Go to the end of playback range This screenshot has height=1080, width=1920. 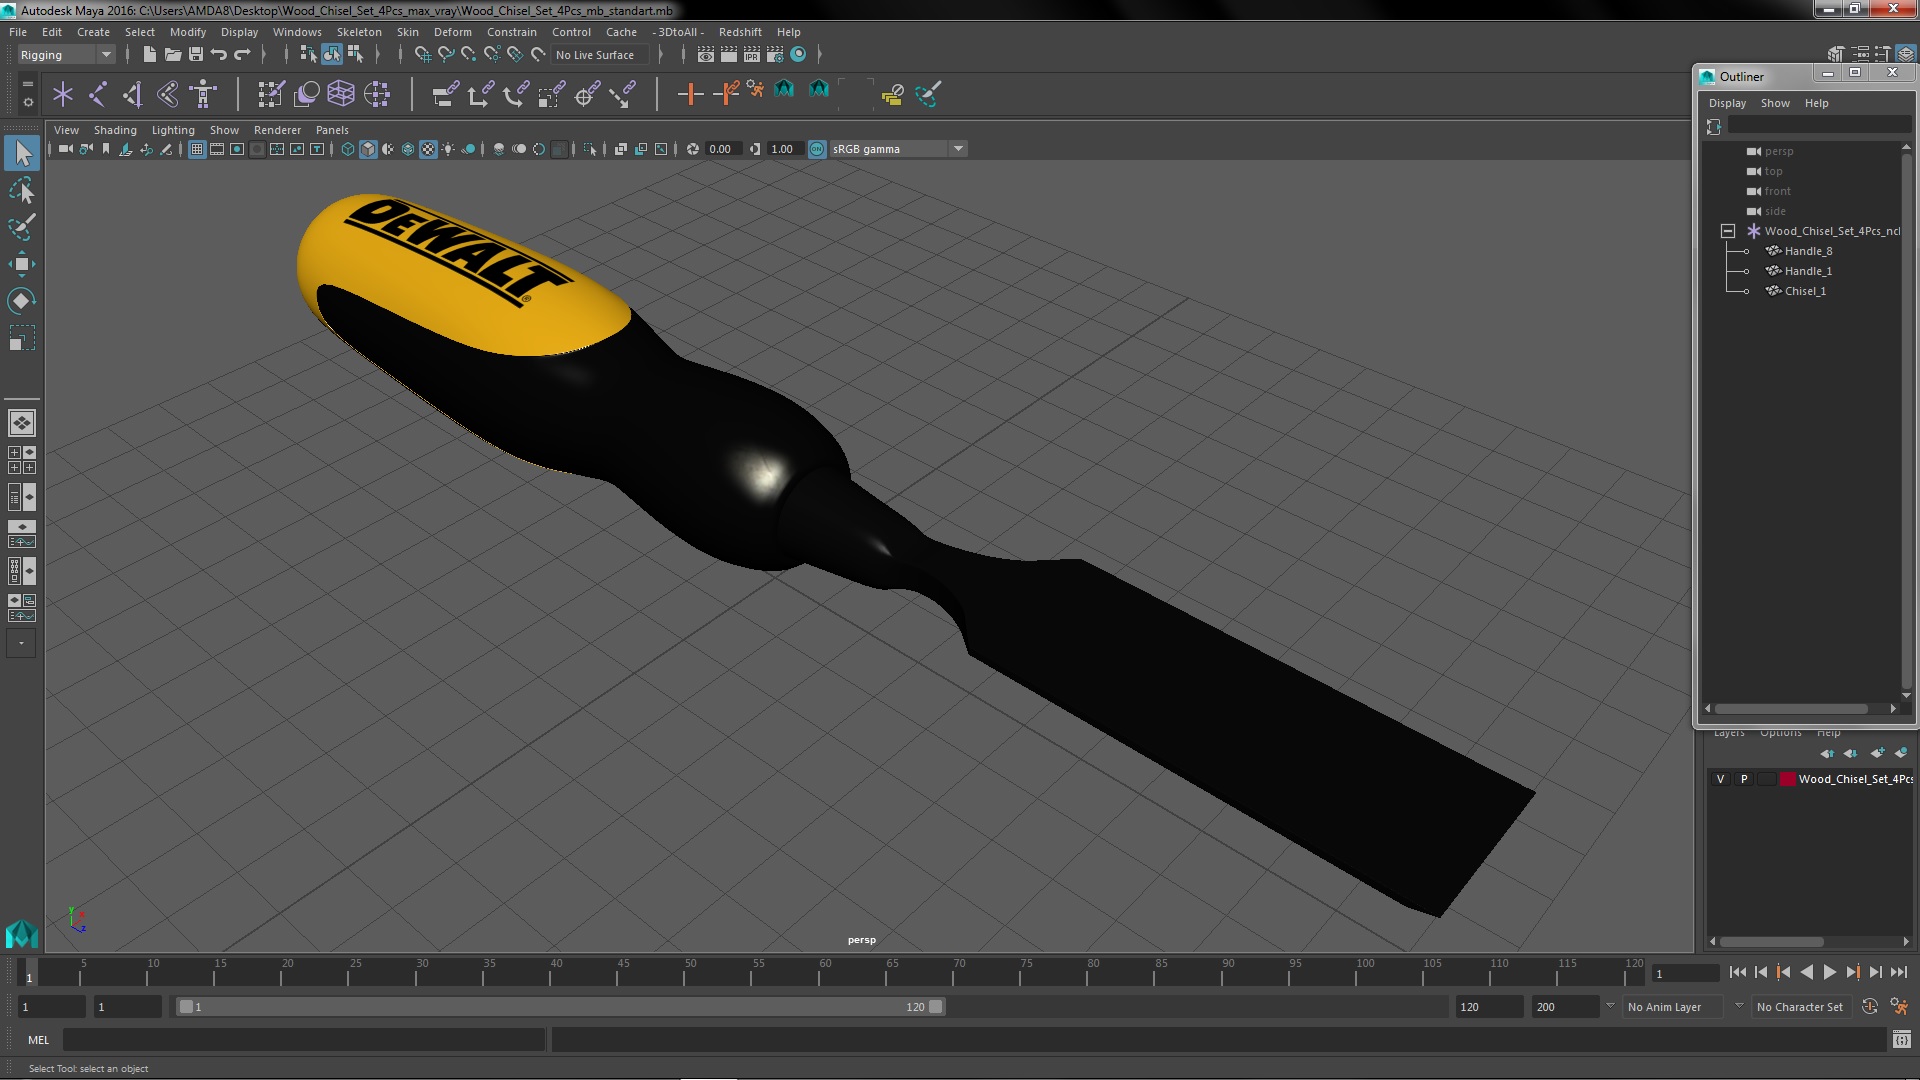1898,972
